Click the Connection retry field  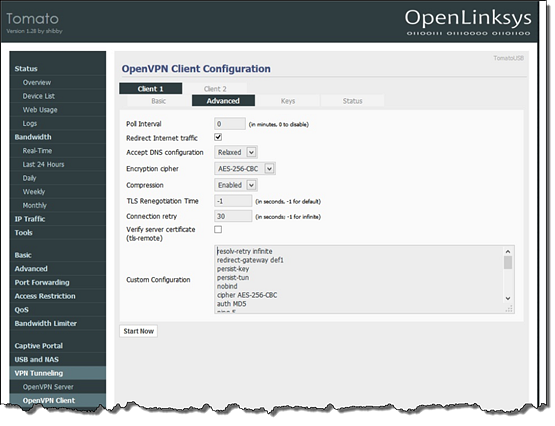(x=233, y=216)
